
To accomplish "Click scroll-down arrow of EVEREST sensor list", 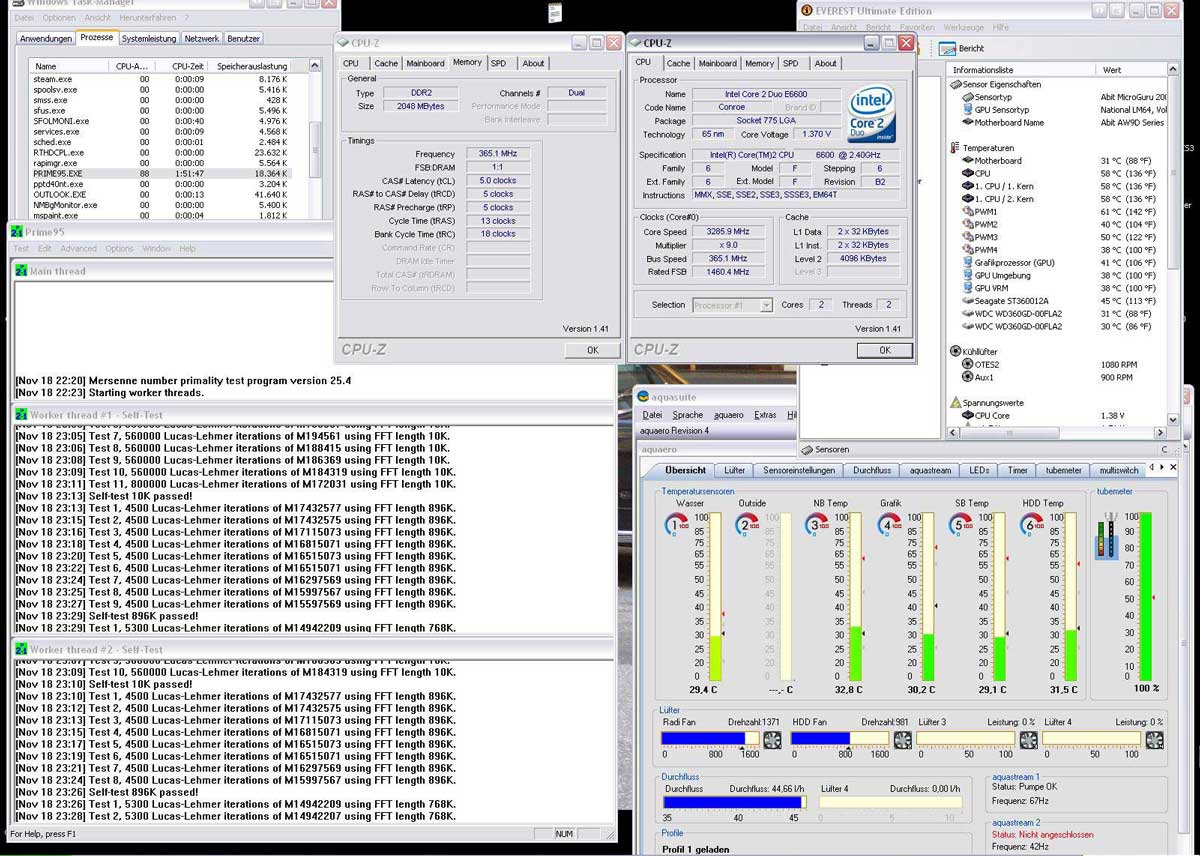I will [x=1173, y=422].
